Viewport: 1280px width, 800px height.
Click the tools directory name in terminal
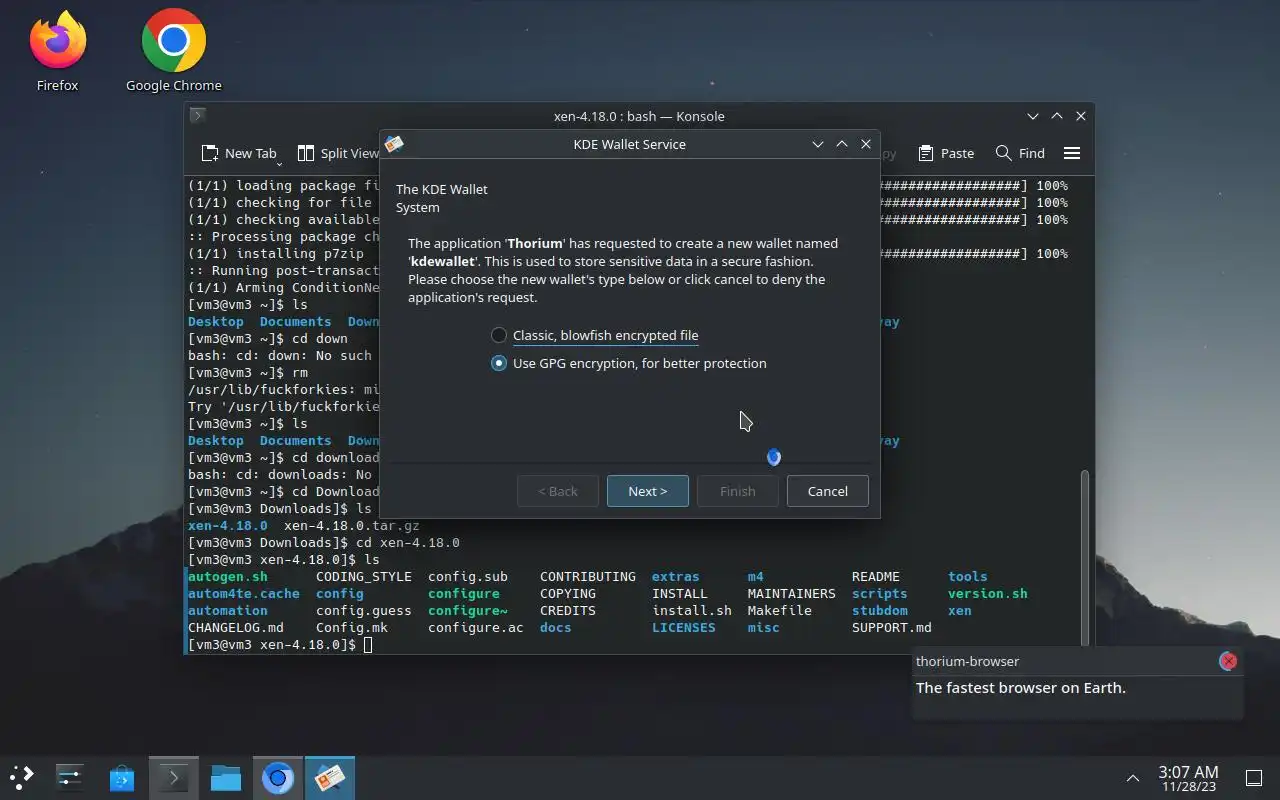968,576
